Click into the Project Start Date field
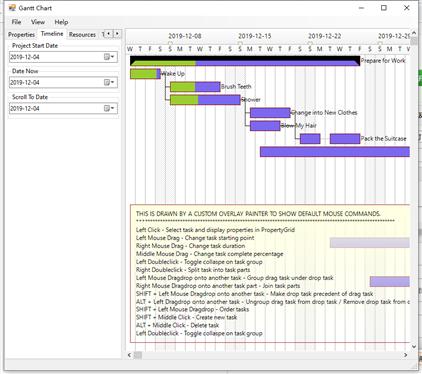This screenshot has width=422, height=374. (63, 57)
